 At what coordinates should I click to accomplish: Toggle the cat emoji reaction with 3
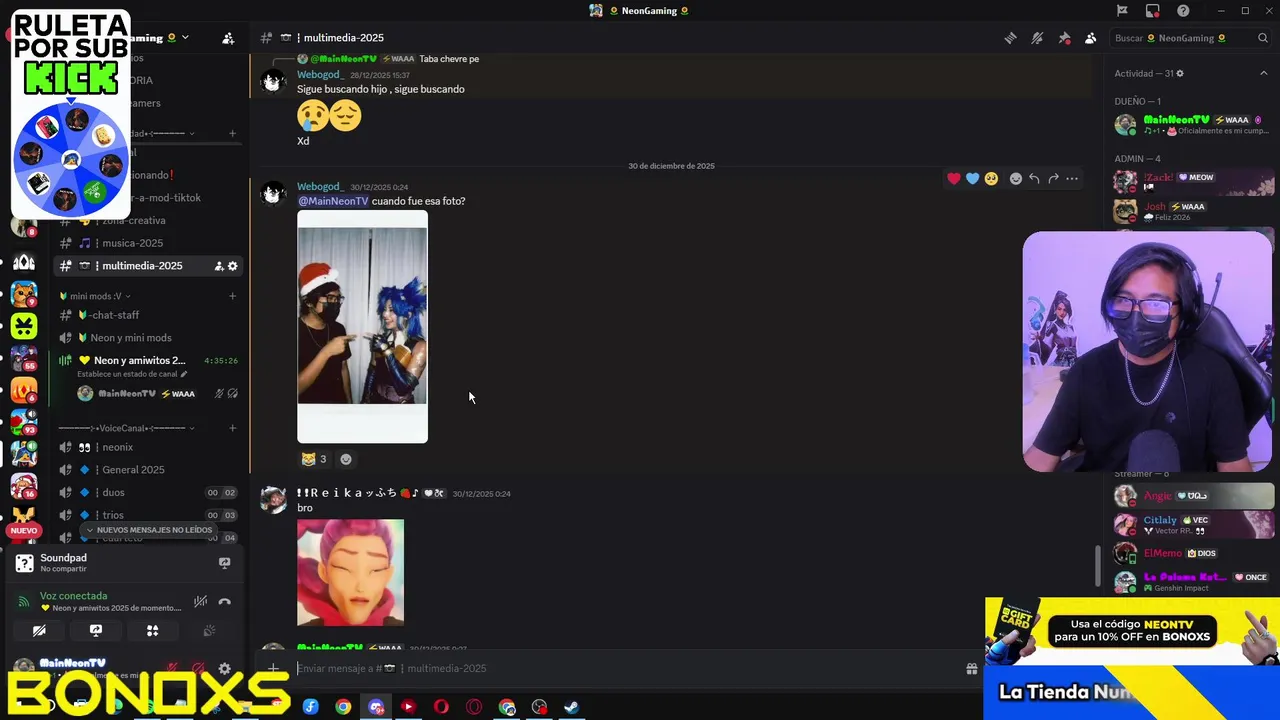click(314, 459)
